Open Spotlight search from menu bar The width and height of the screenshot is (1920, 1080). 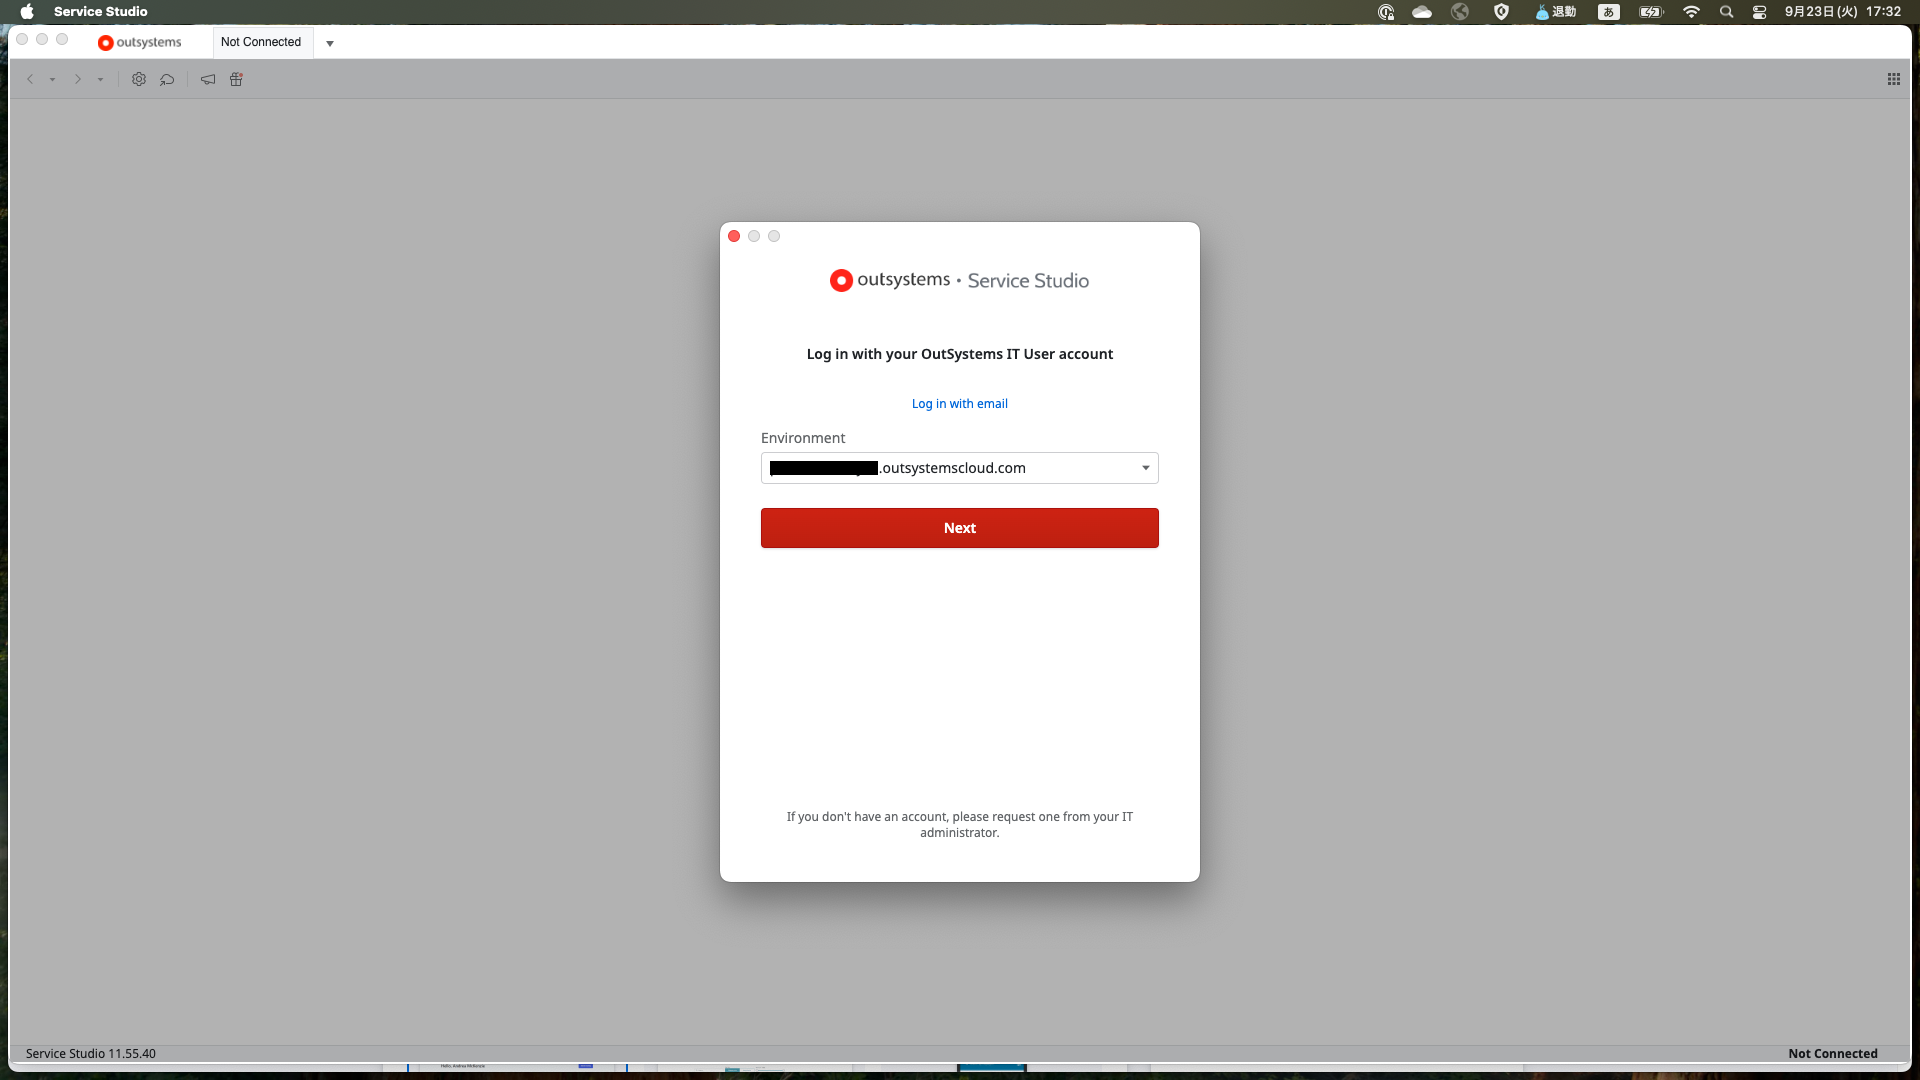(x=1726, y=12)
